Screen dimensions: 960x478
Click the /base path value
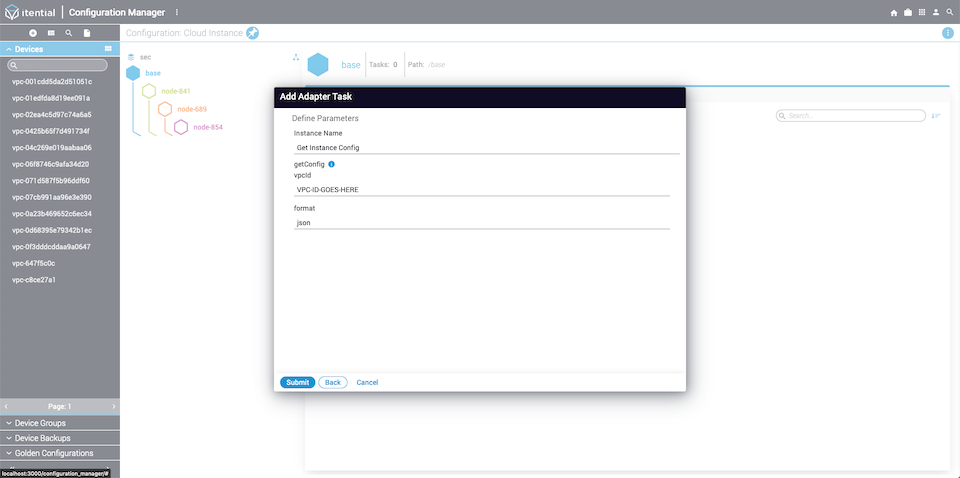[437, 64]
